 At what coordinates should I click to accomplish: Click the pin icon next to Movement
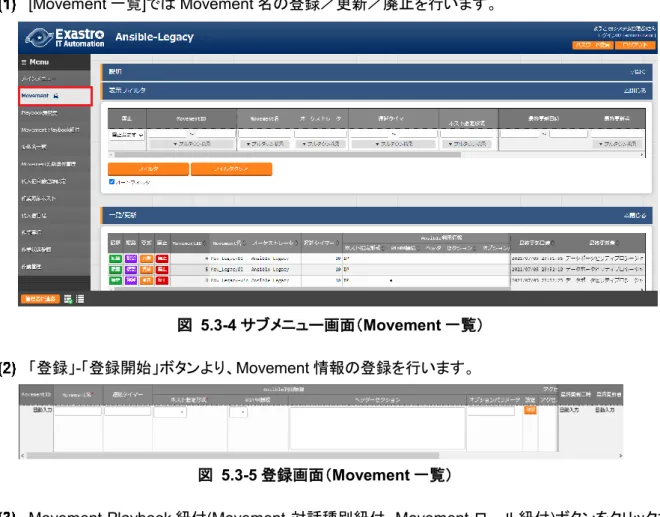[x=56, y=96]
